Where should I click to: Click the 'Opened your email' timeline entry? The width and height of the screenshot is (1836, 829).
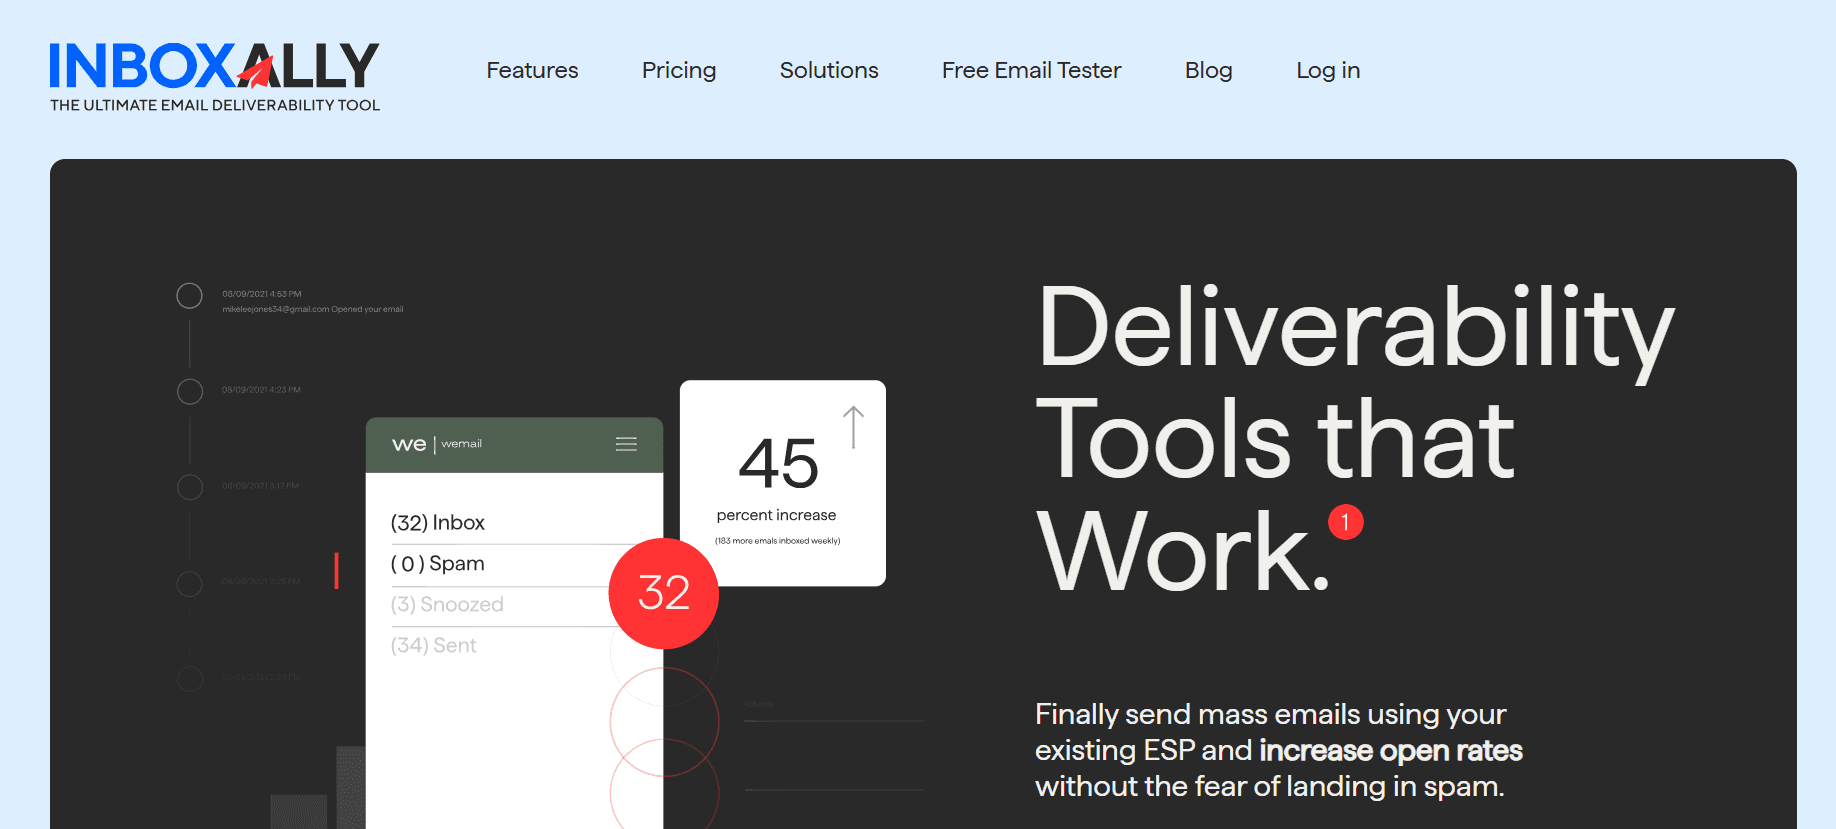pos(313,309)
